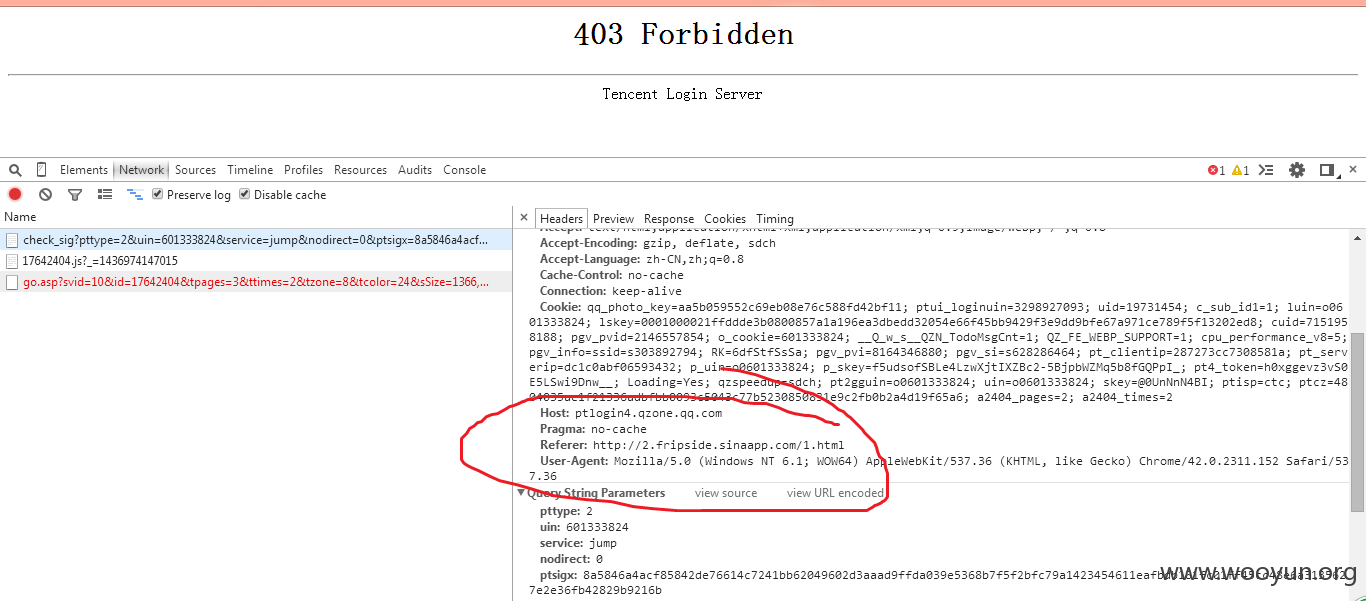Click the Cache-Control header line
Image resolution: width=1366 pixels, height=601 pixels.
tap(611, 275)
